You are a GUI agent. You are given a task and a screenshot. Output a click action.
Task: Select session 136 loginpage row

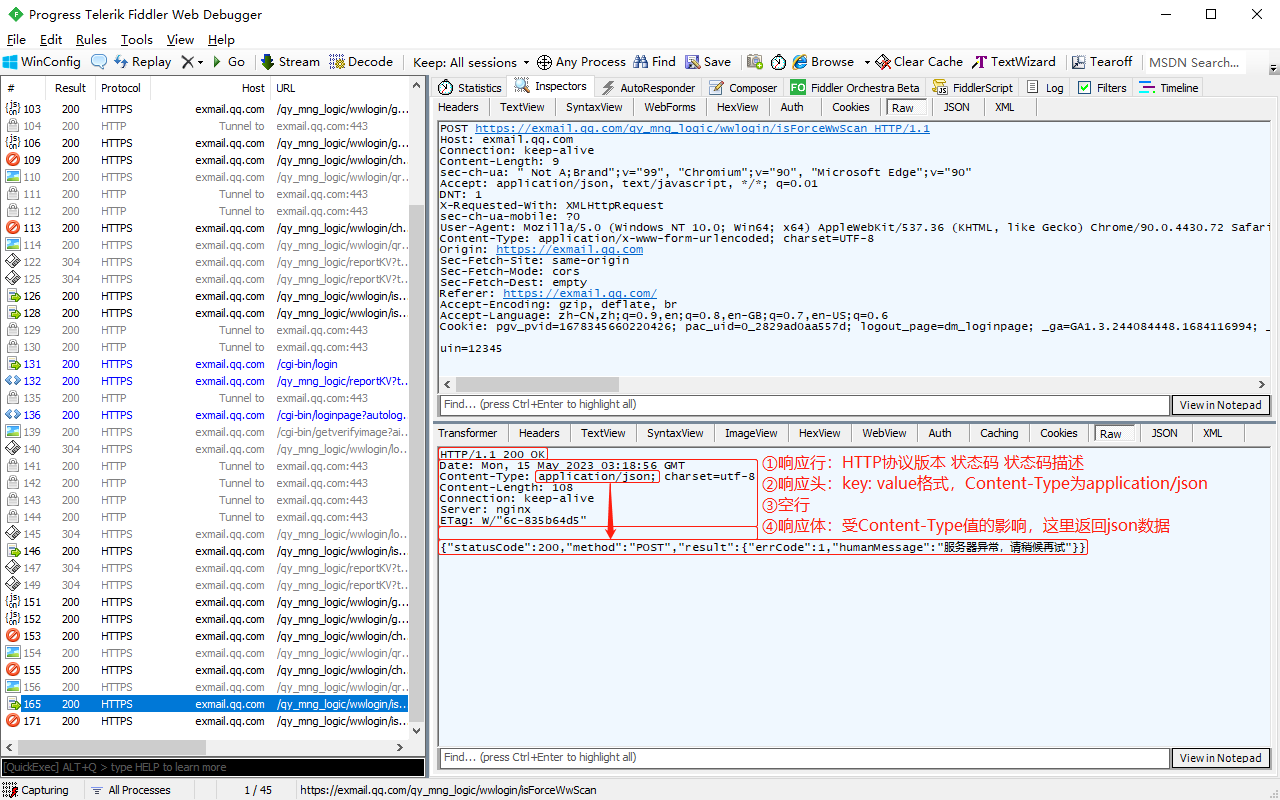click(x=207, y=415)
